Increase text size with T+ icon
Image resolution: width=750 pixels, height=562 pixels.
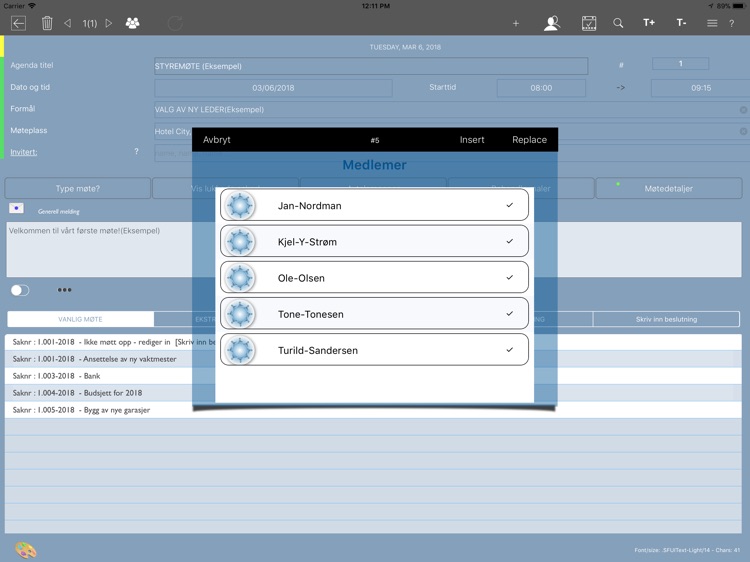tap(649, 22)
